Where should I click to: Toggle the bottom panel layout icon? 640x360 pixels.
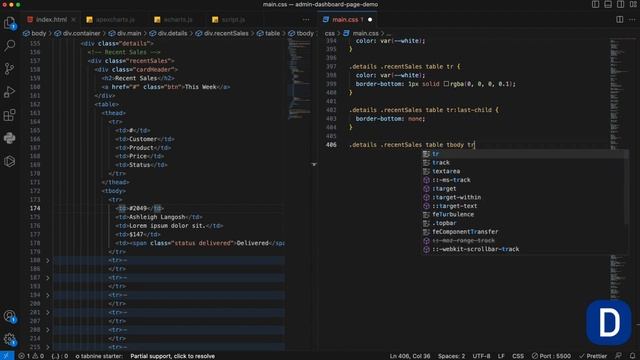608,4
